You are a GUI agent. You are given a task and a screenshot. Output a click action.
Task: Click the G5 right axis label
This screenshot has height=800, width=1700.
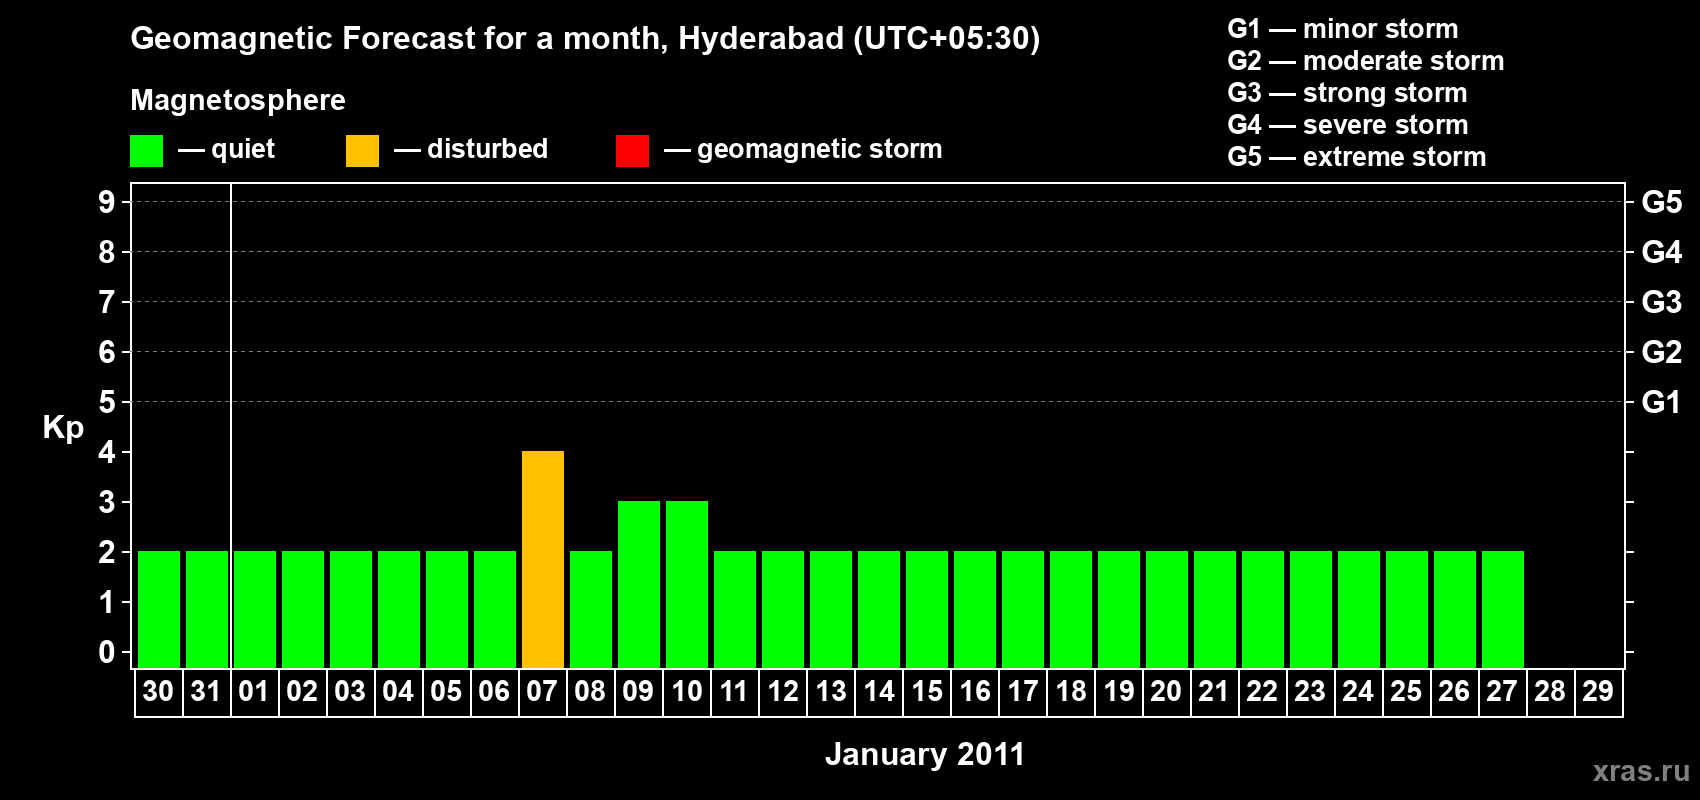coord(1662,202)
